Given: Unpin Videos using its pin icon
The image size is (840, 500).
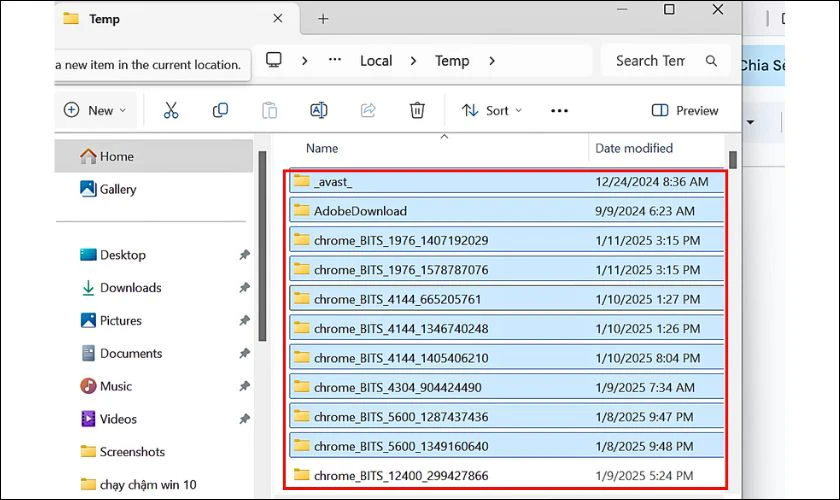Looking at the screenshot, I should tap(244, 419).
